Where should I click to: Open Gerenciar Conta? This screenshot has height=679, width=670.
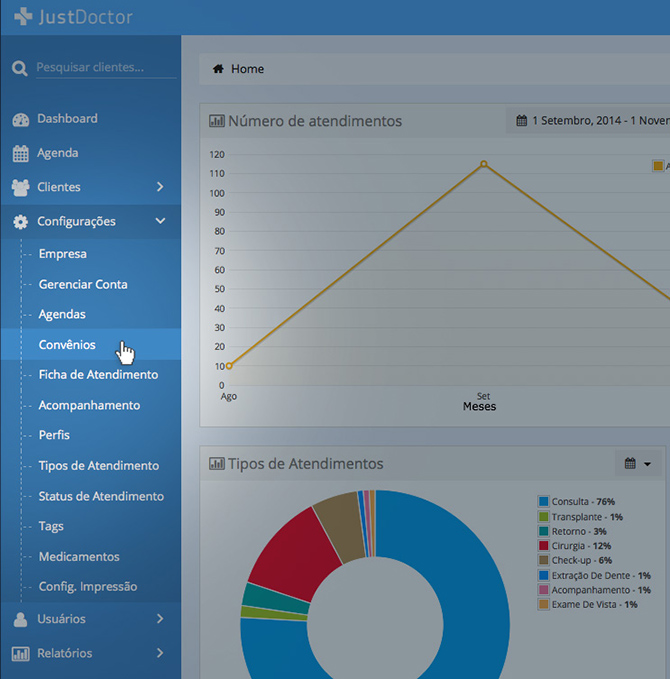click(x=83, y=284)
